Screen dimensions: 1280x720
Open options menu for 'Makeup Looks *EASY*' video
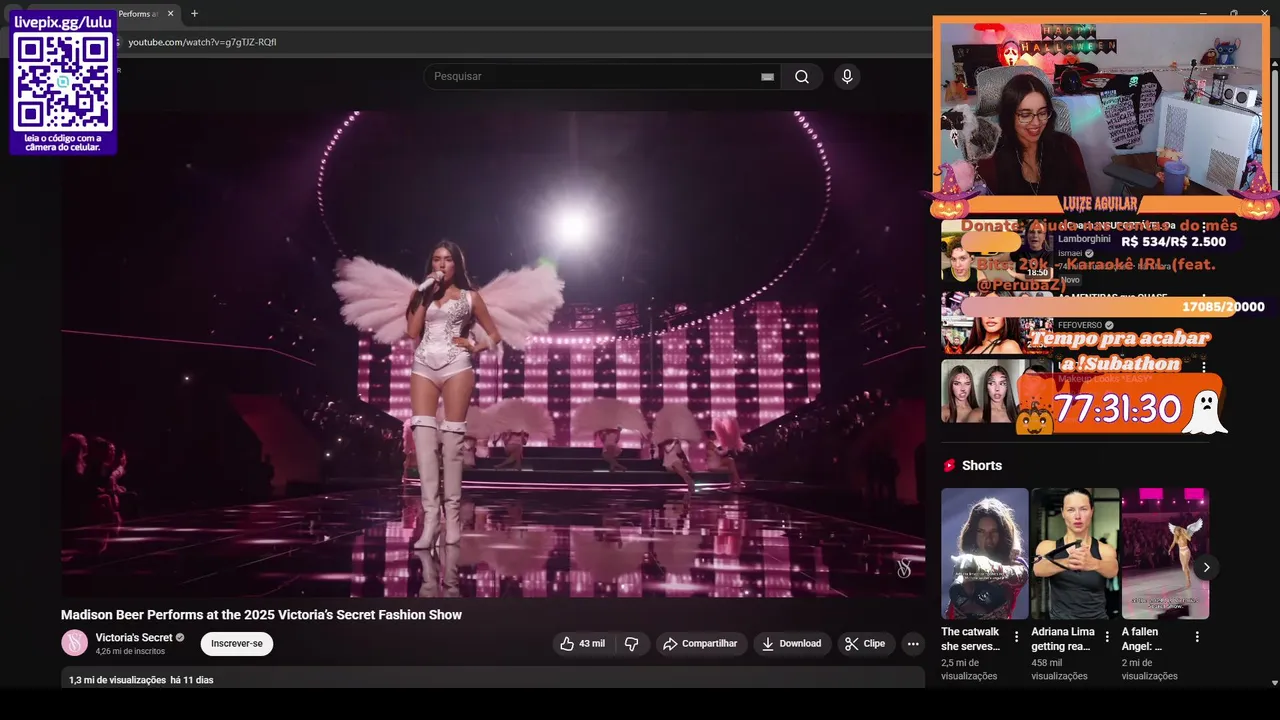[x=1204, y=367]
